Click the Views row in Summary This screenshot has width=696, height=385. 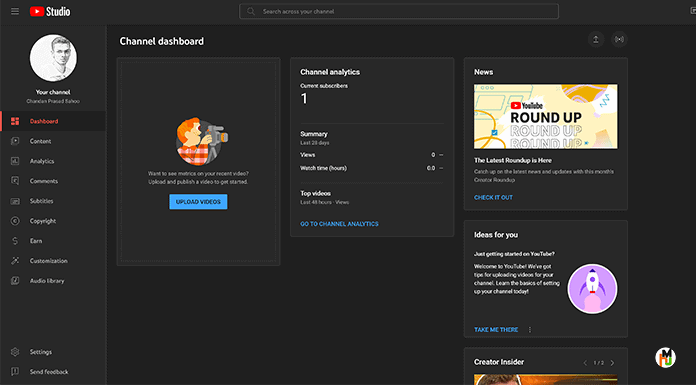click(x=372, y=155)
